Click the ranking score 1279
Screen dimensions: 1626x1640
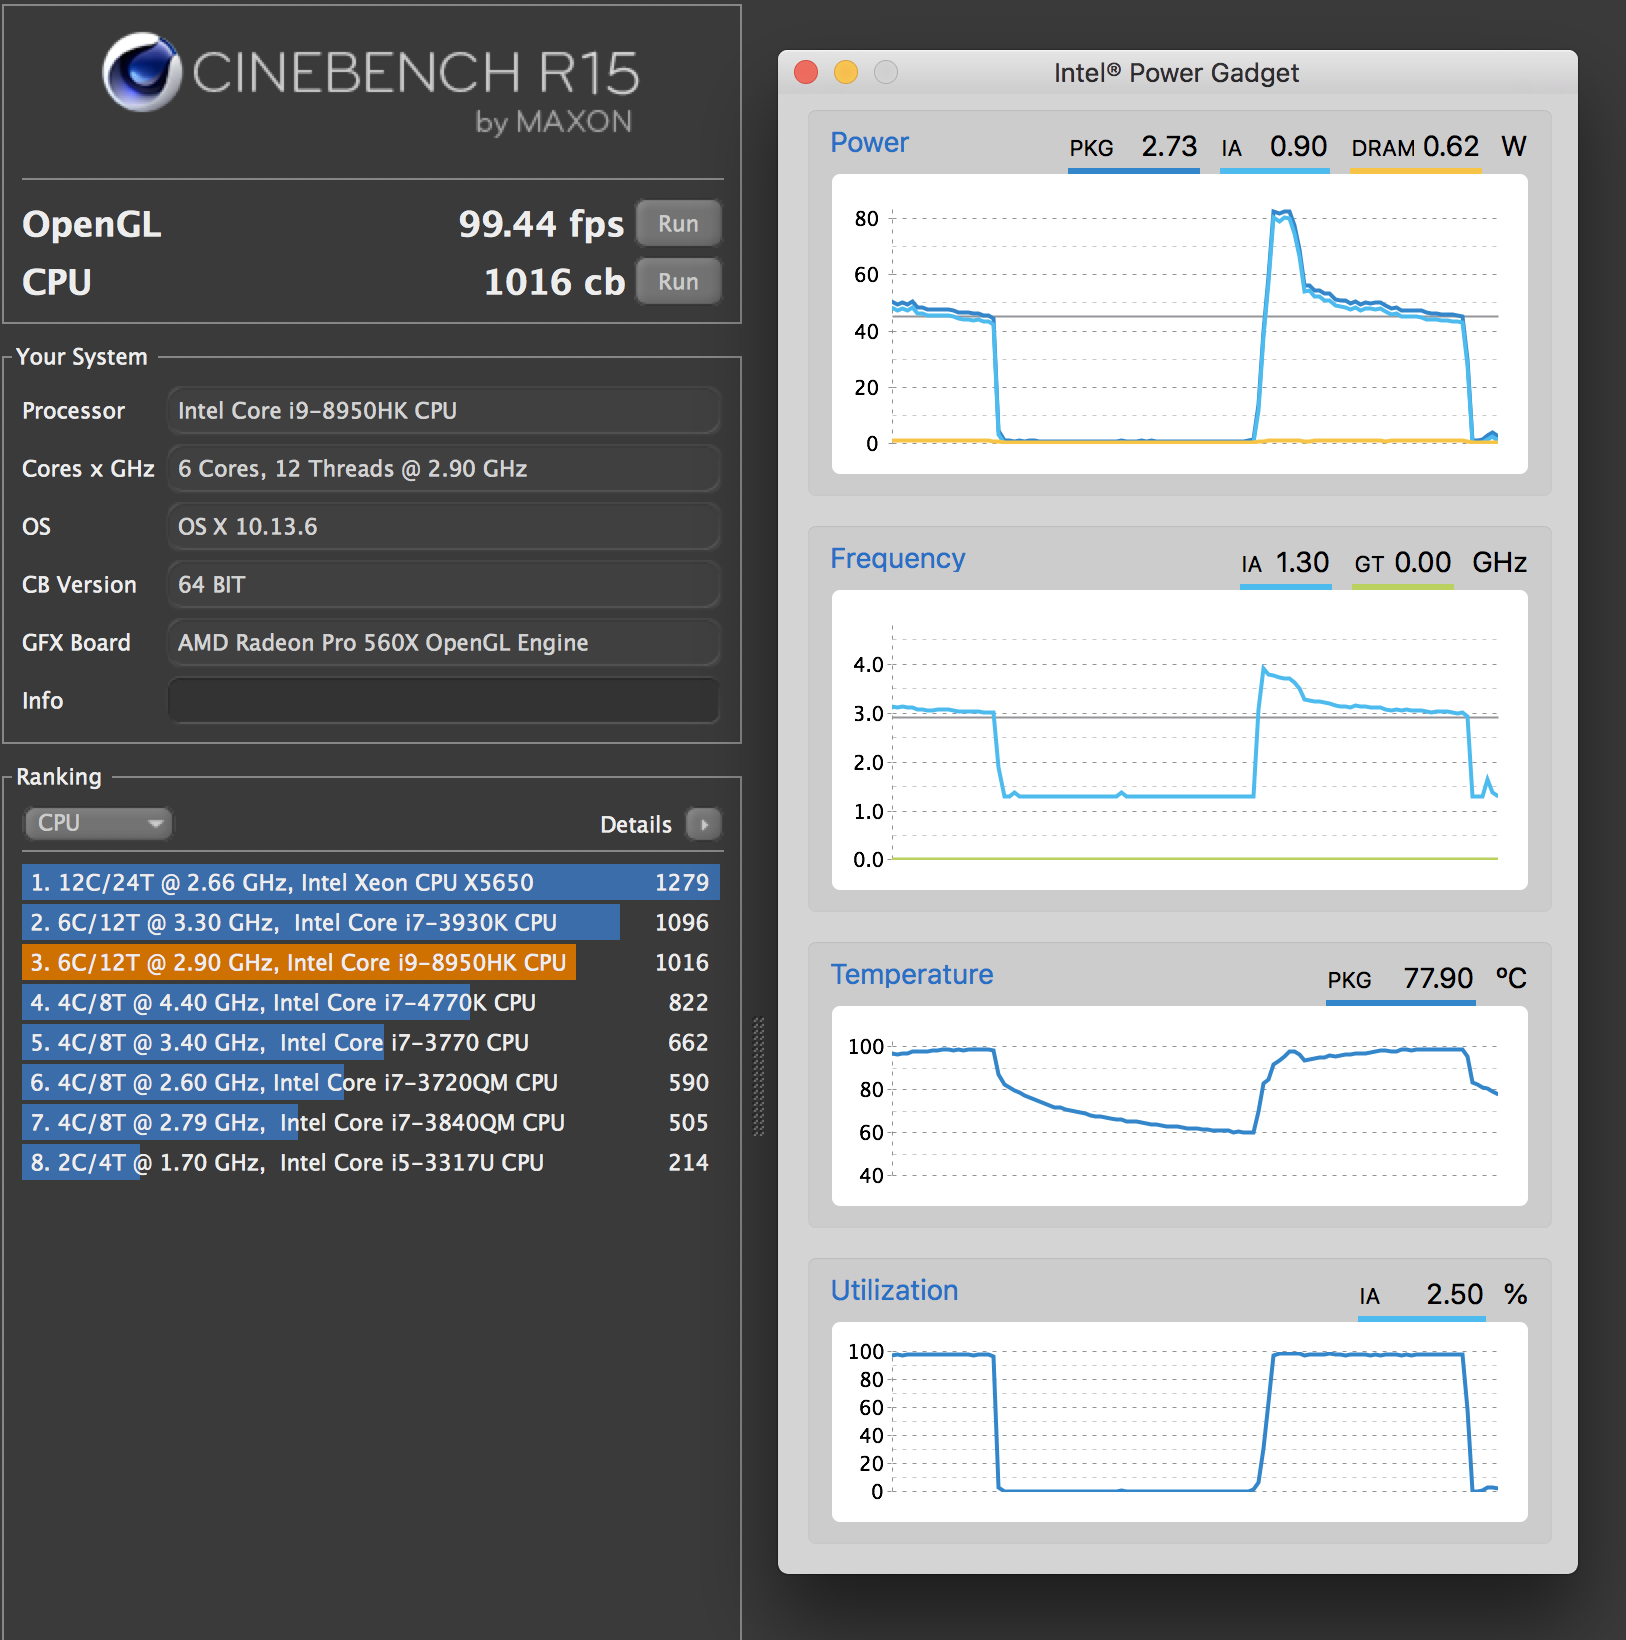point(682,882)
